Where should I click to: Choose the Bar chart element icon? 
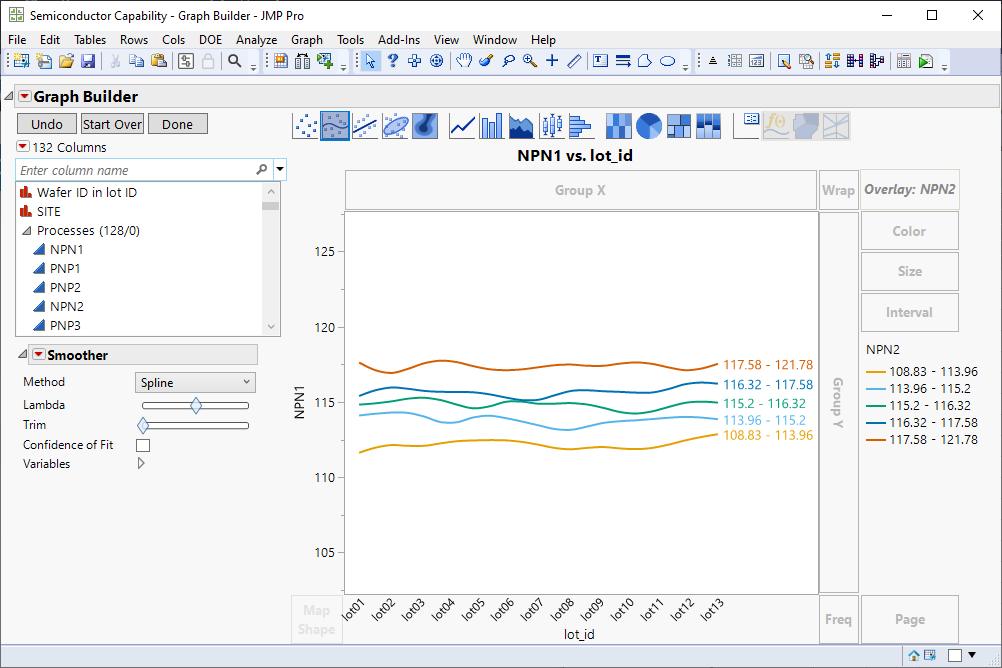492,126
